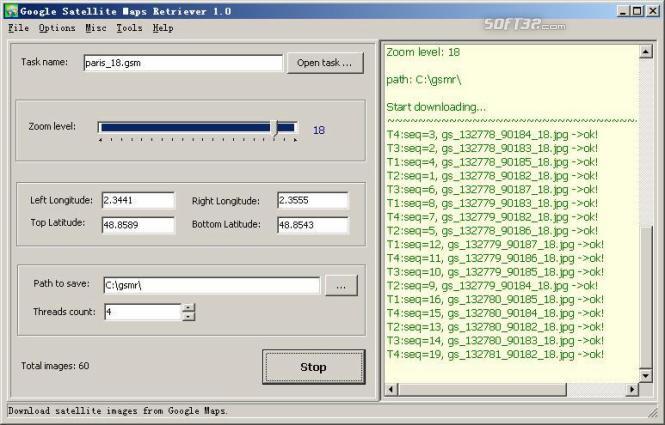Select log entry T3:seq=10 gs_132779_90185
The image size is (665, 425).
[x=495, y=272]
